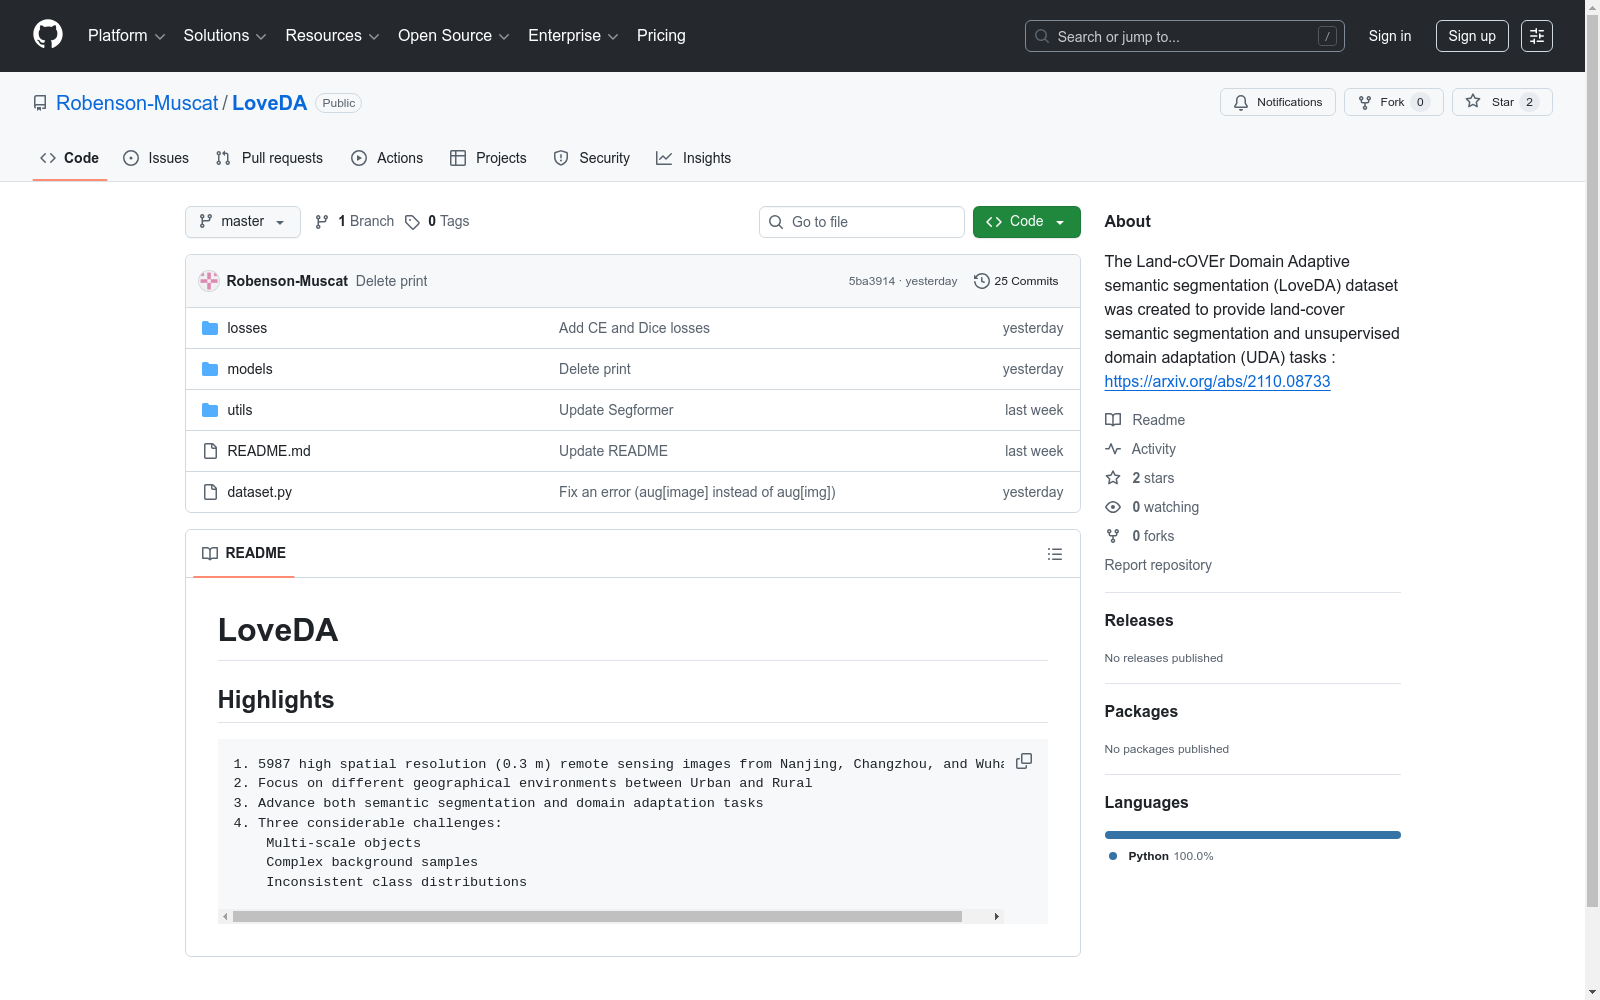
Task: Click the utils folder icon
Action: 210,410
